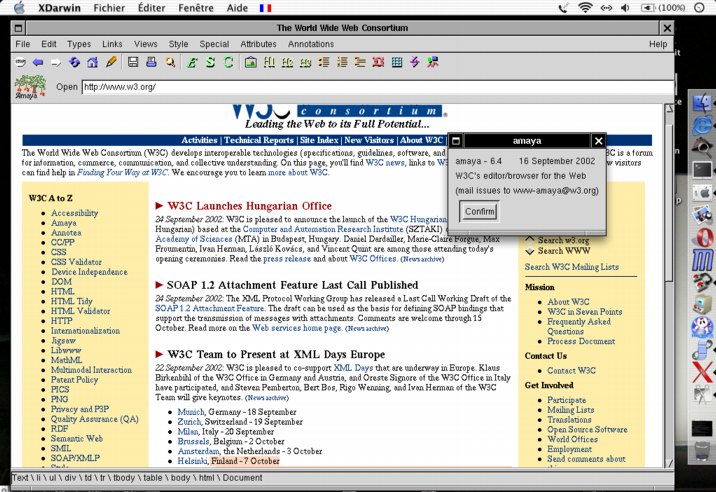This screenshot has height=492, width=716.
Task: Click the Save document floppy icon
Action: click(x=134, y=62)
